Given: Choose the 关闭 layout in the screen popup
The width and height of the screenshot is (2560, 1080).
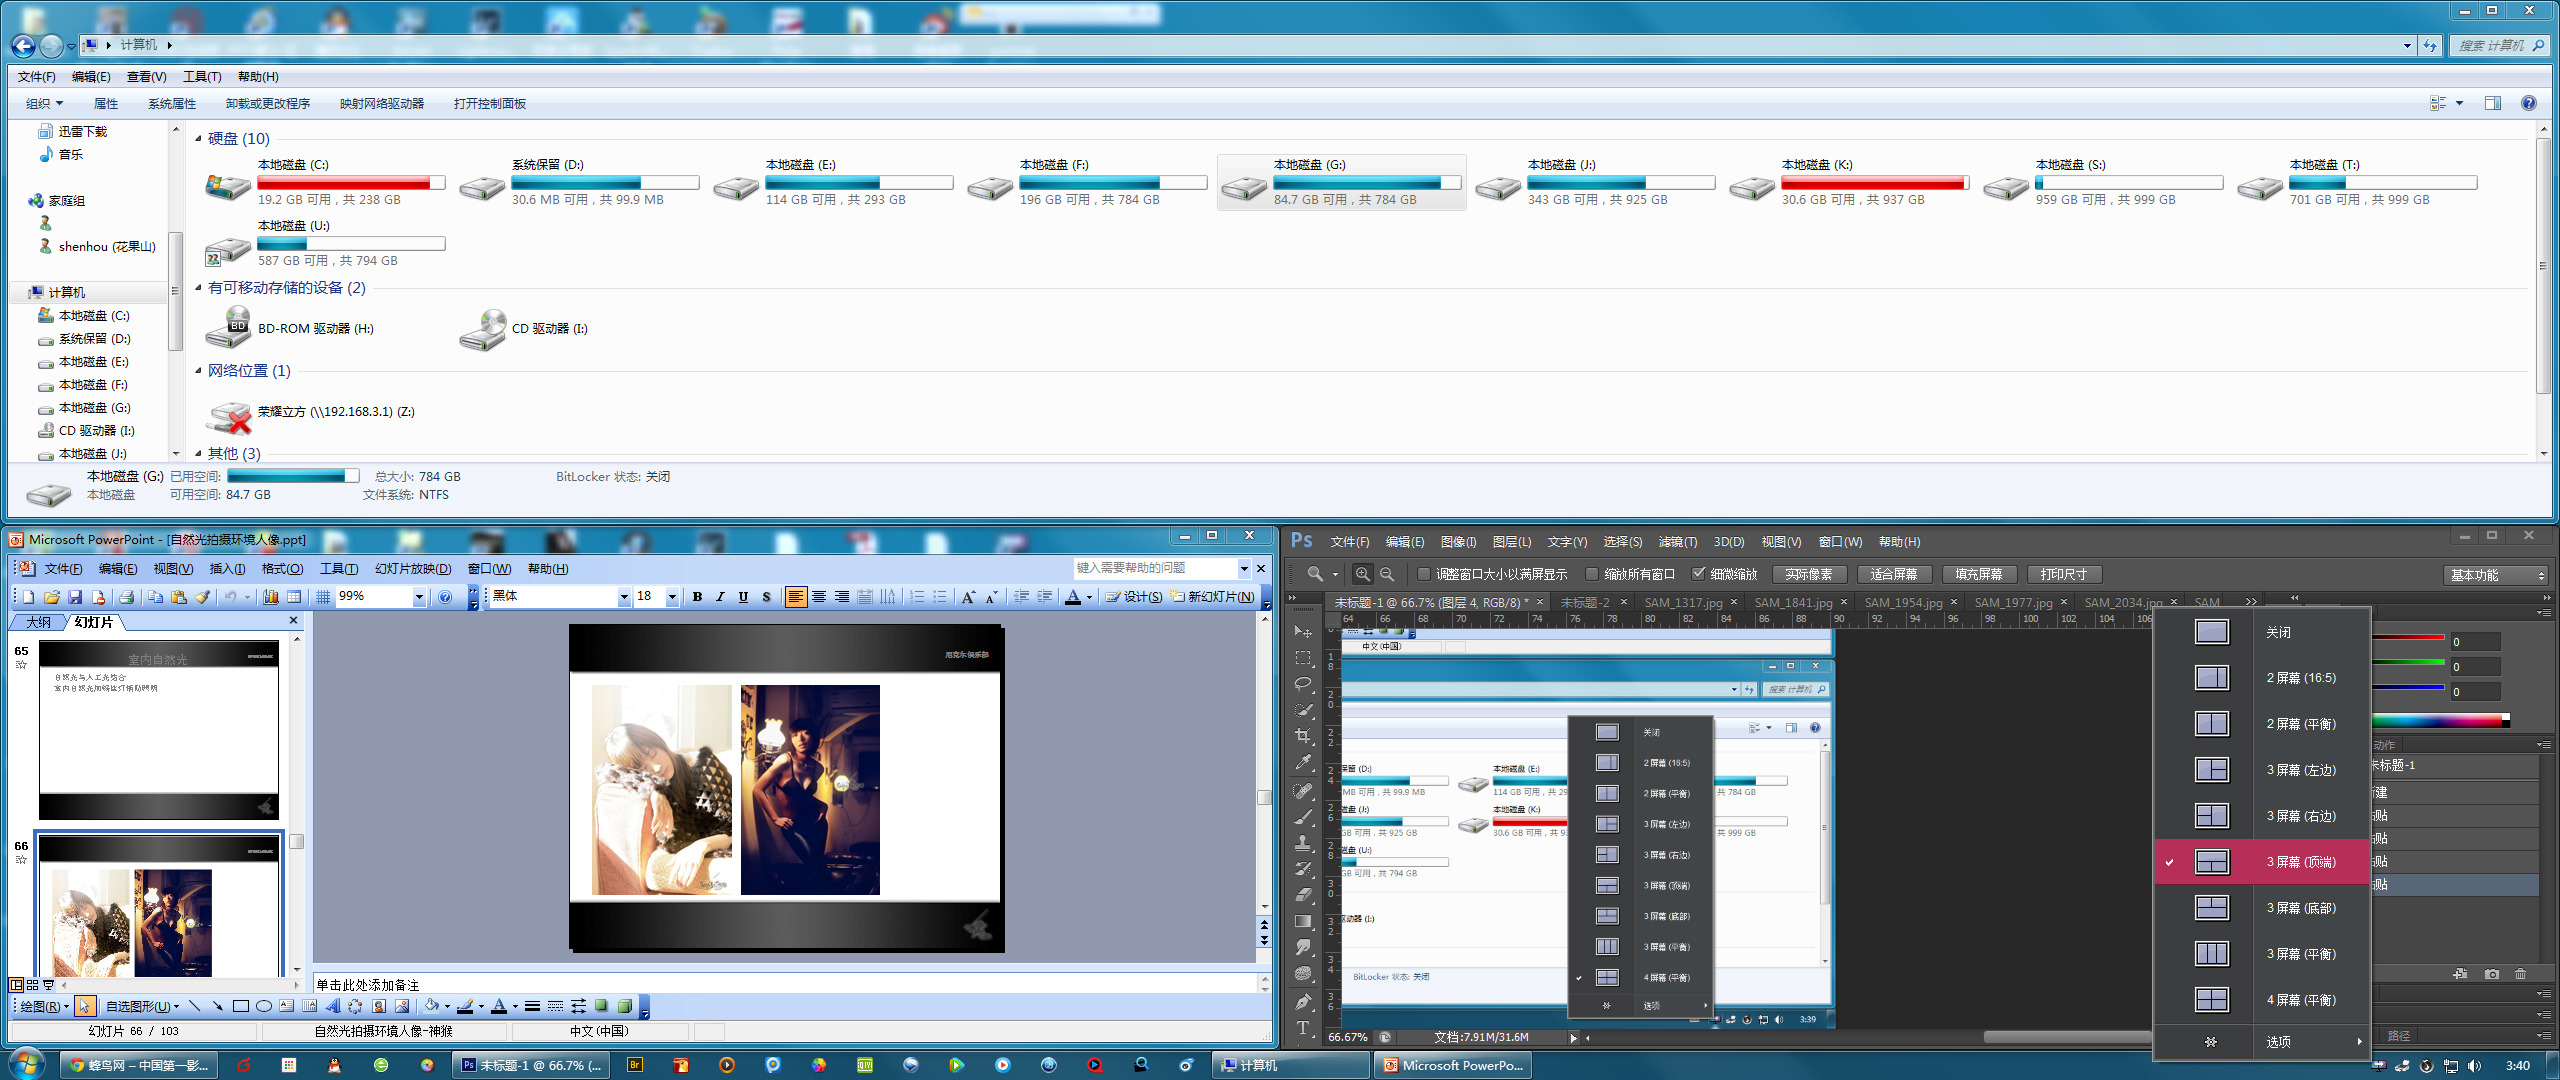Looking at the screenshot, I should pos(2262,632).
